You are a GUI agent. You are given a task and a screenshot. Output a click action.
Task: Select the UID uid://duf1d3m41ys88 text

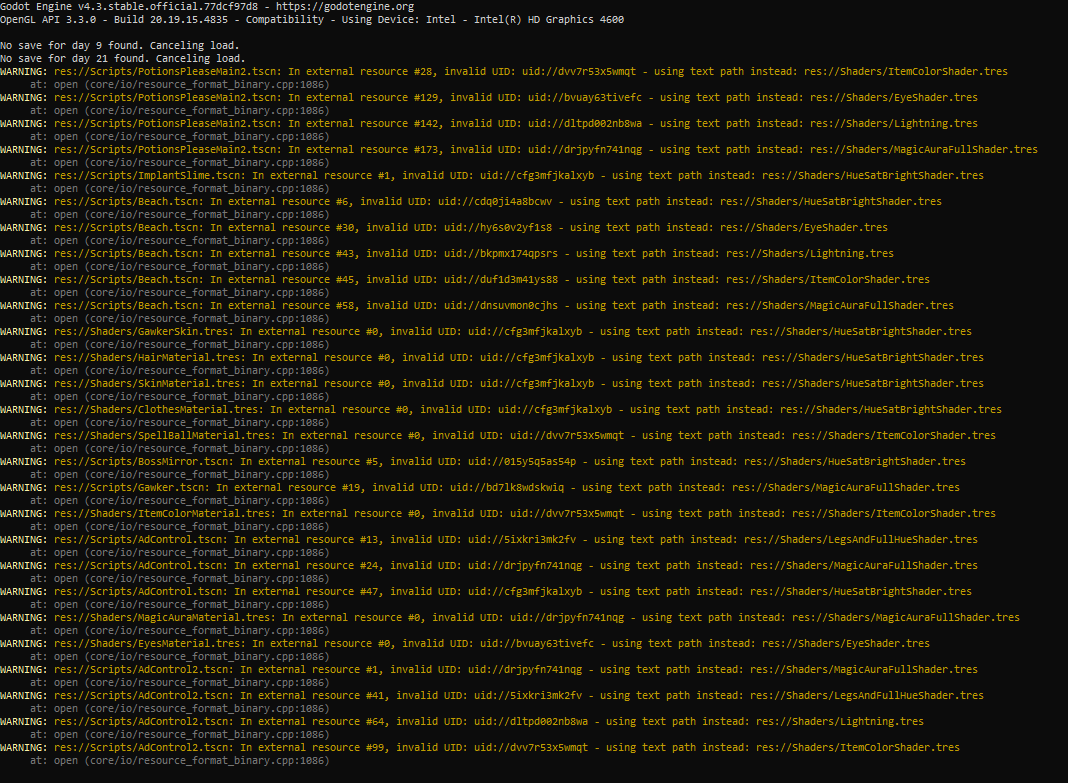[501, 279]
